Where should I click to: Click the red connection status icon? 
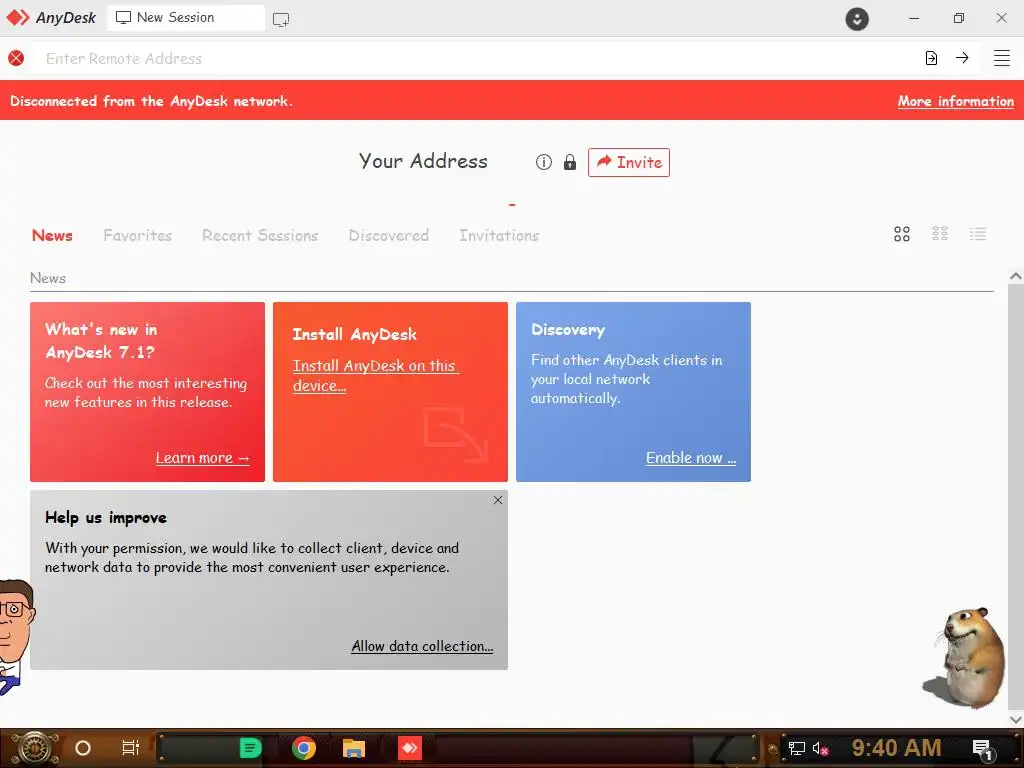pos(16,58)
